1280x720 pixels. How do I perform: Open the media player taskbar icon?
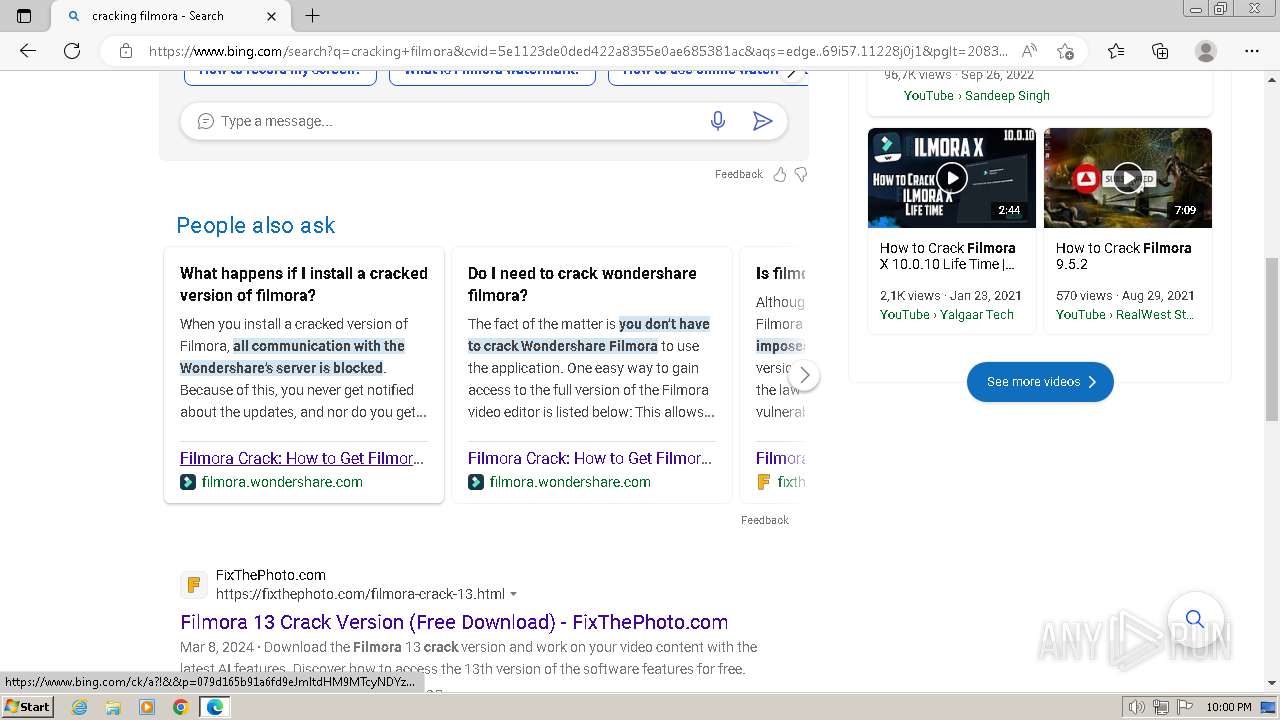tap(147, 707)
